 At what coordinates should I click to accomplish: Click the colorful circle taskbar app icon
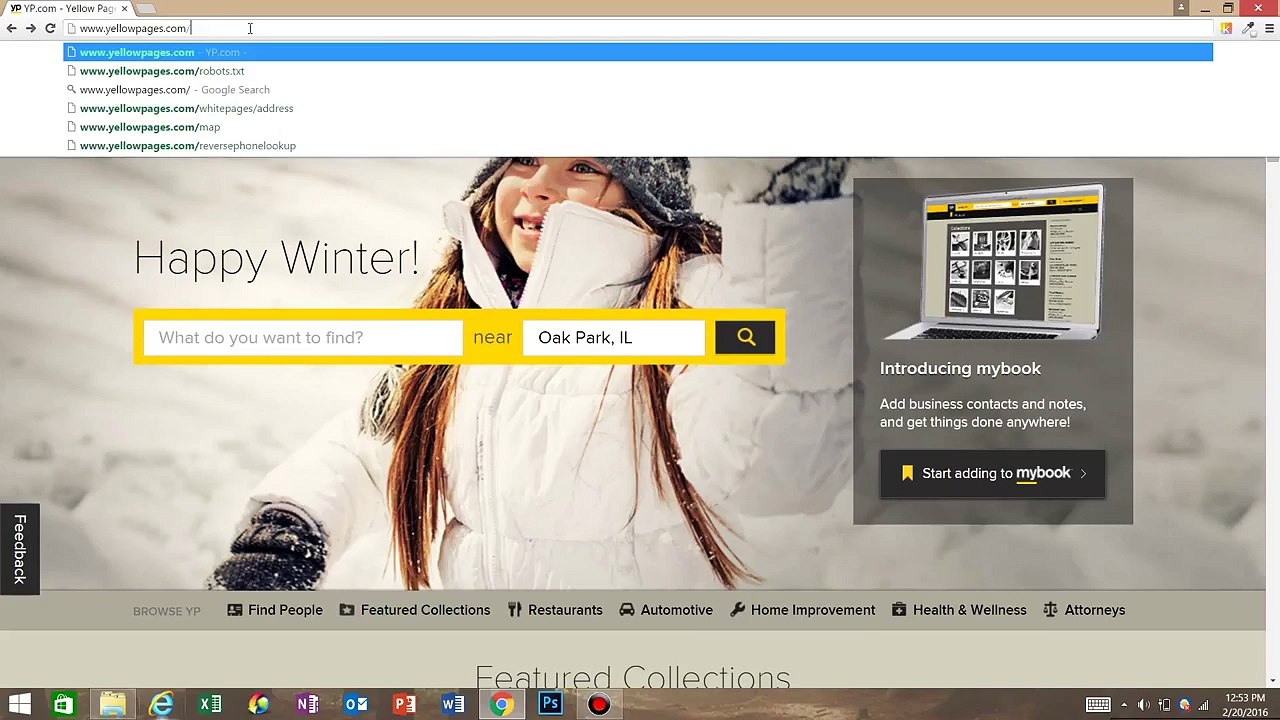258,705
